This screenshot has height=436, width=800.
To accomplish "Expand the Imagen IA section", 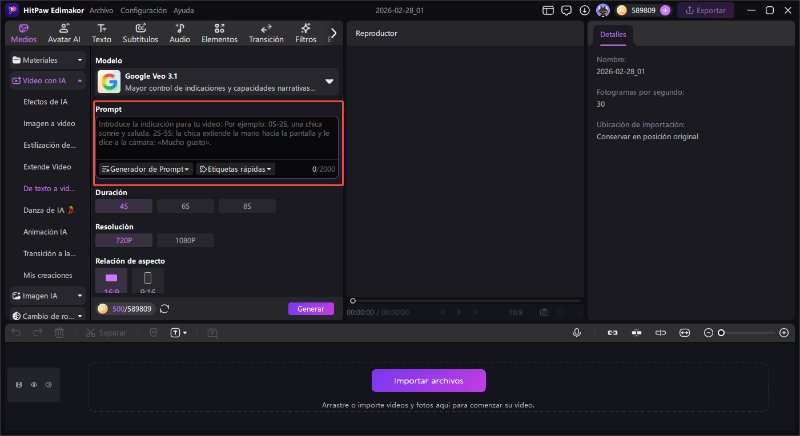I will click(47, 296).
